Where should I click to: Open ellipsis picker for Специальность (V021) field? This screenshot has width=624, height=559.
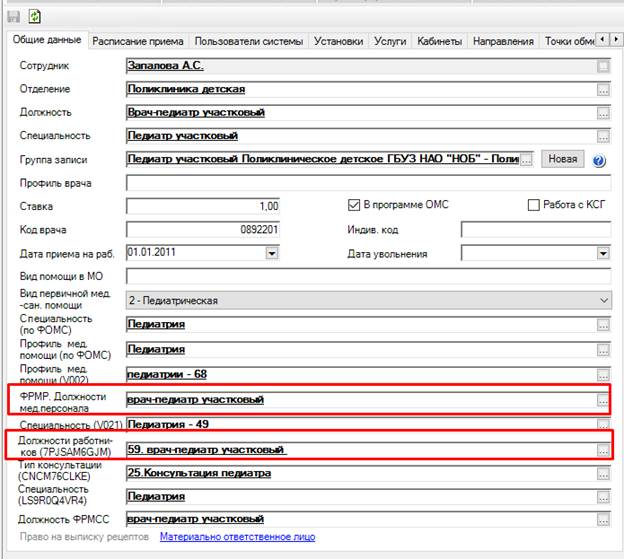tap(603, 424)
